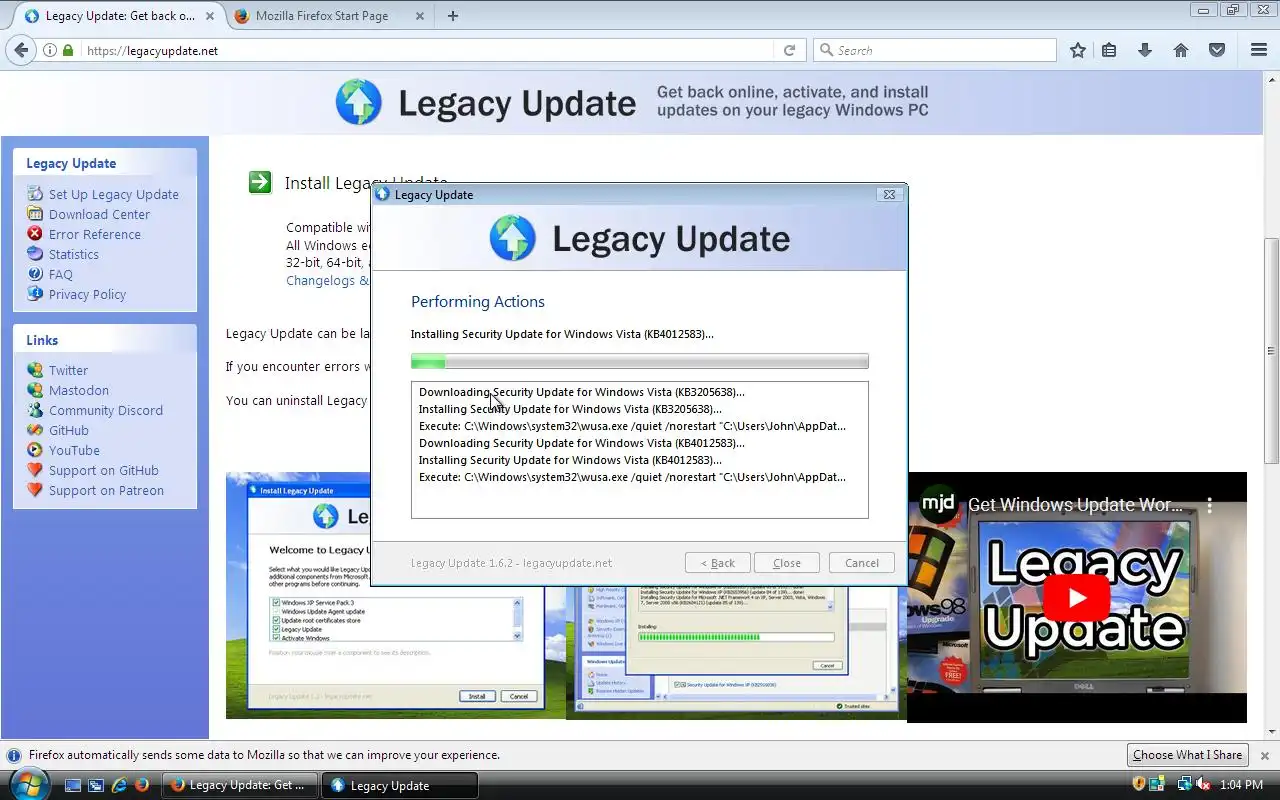Click the FAQ help icon
This screenshot has height=800, width=1280.
point(35,274)
